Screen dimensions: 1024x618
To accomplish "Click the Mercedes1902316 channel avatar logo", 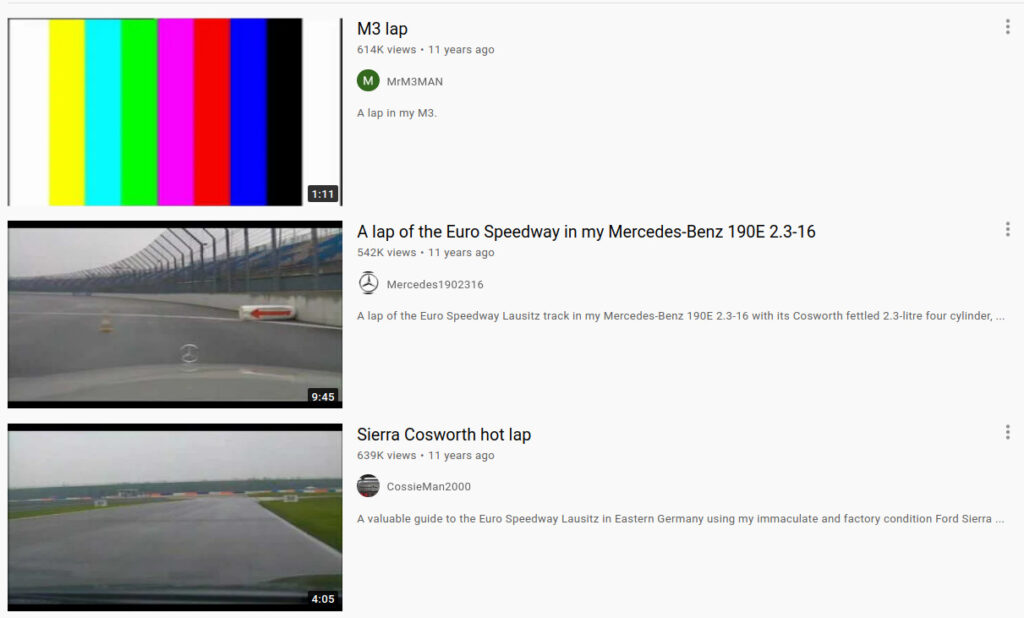I will (x=368, y=284).
